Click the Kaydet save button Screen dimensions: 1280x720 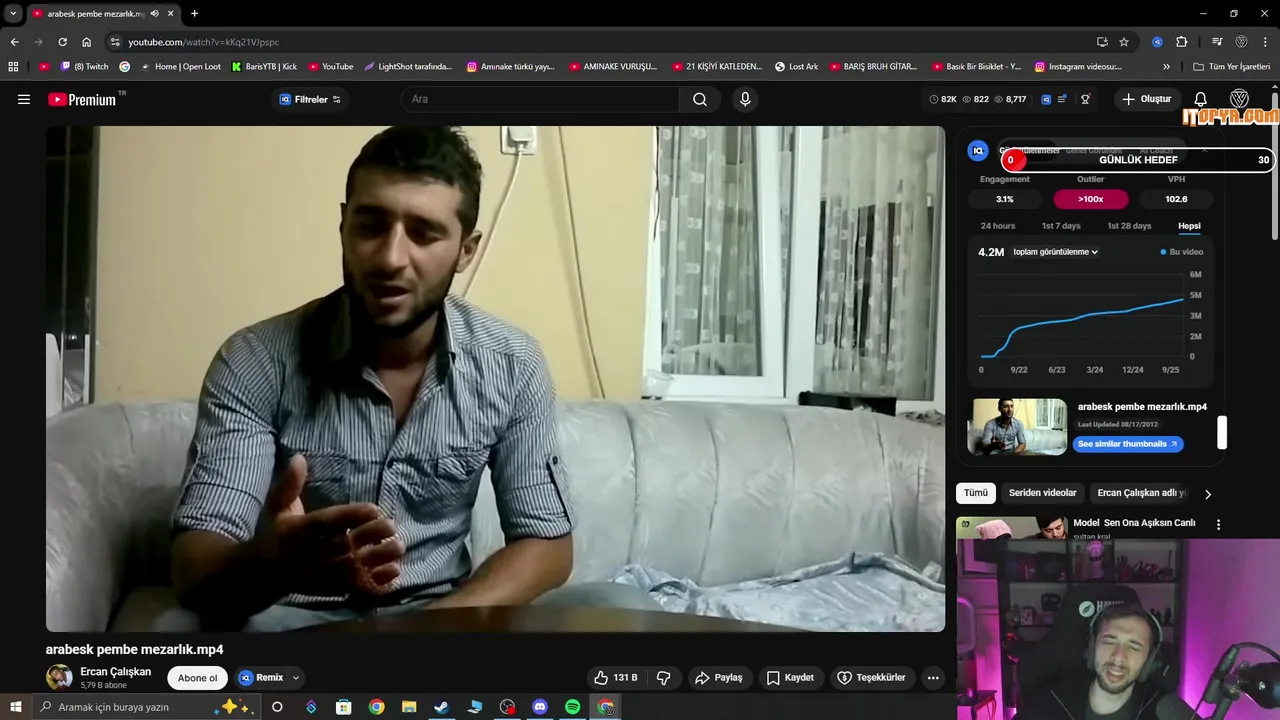(x=790, y=677)
